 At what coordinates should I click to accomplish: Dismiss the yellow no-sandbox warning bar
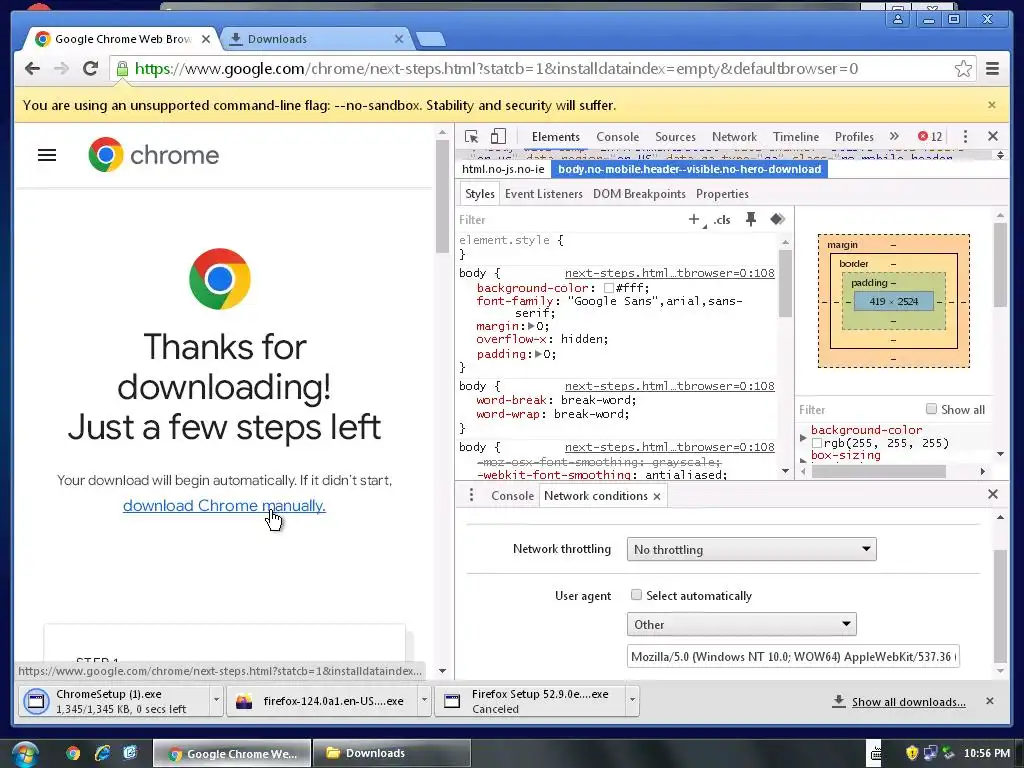pos(992,105)
